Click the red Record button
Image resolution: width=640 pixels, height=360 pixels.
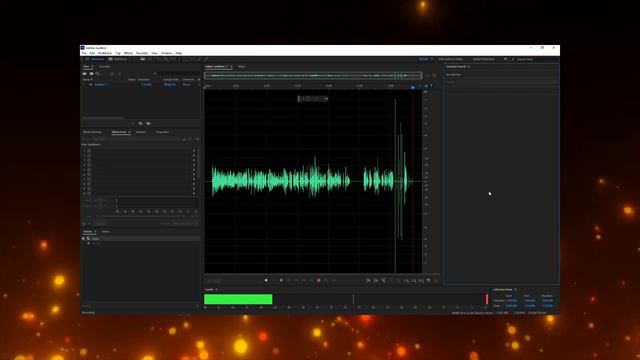[319, 280]
